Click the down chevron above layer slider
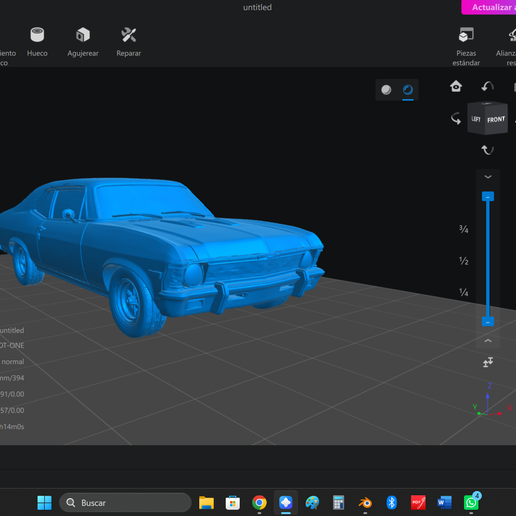The image size is (516, 516). 488,177
